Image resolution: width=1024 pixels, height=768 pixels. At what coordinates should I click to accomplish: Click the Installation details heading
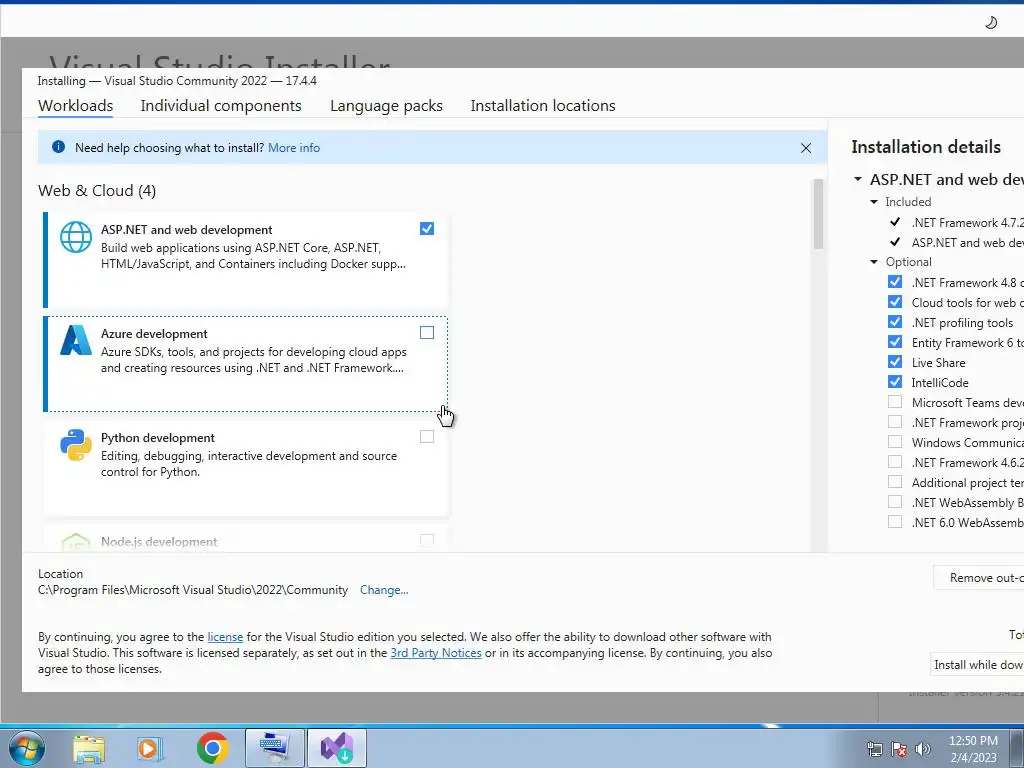pyautogui.click(x=925, y=147)
